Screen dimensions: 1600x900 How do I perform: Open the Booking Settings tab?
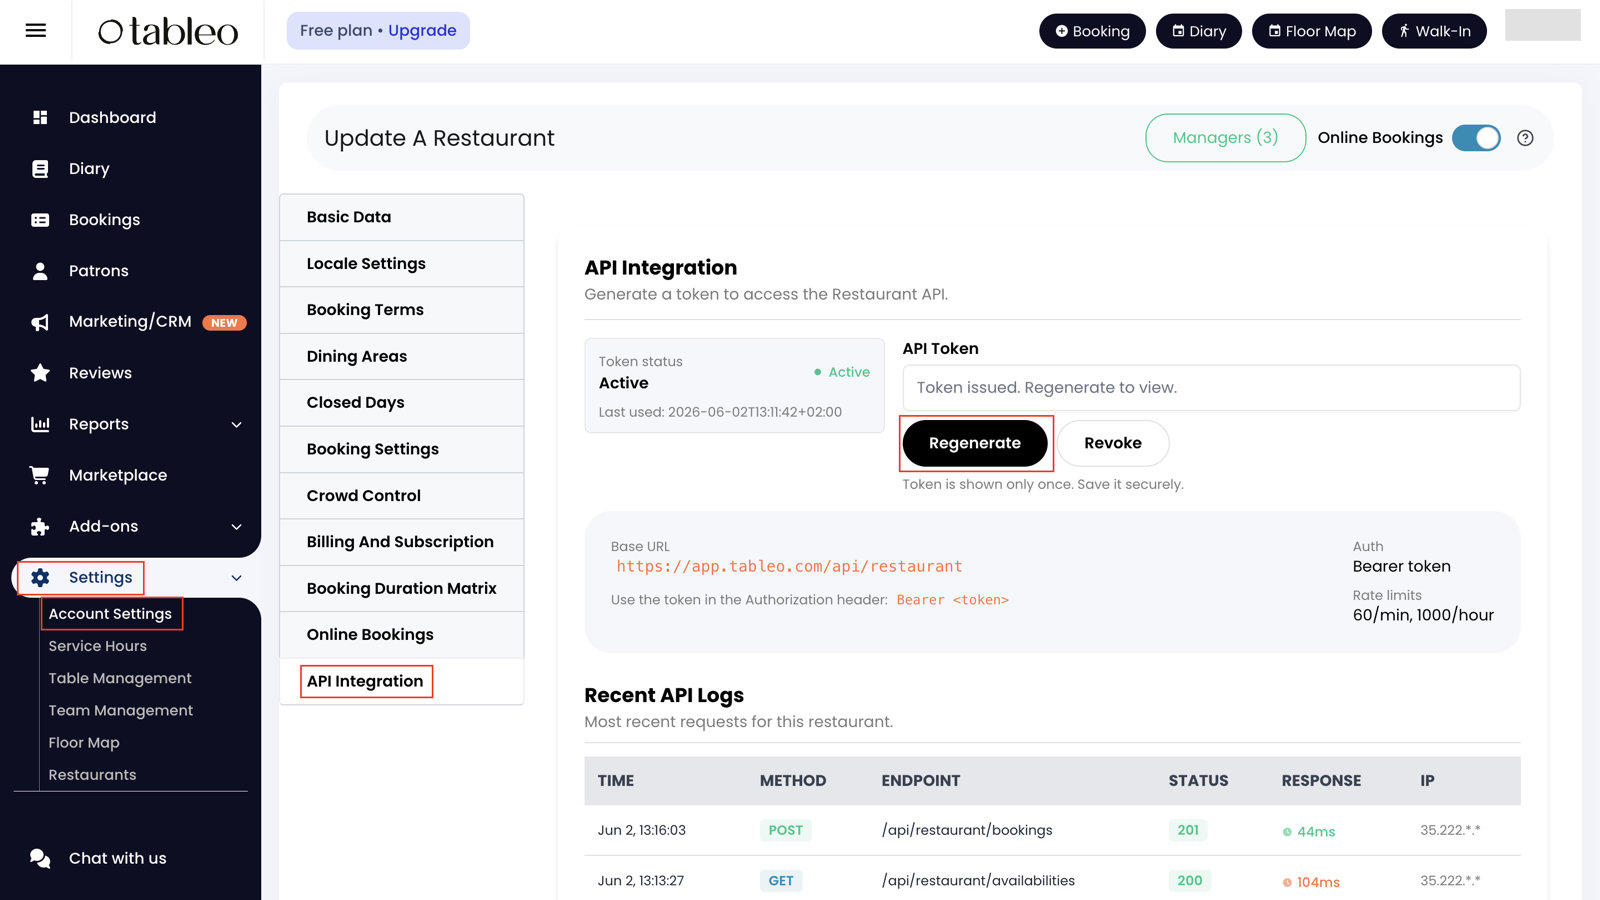coord(402,449)
